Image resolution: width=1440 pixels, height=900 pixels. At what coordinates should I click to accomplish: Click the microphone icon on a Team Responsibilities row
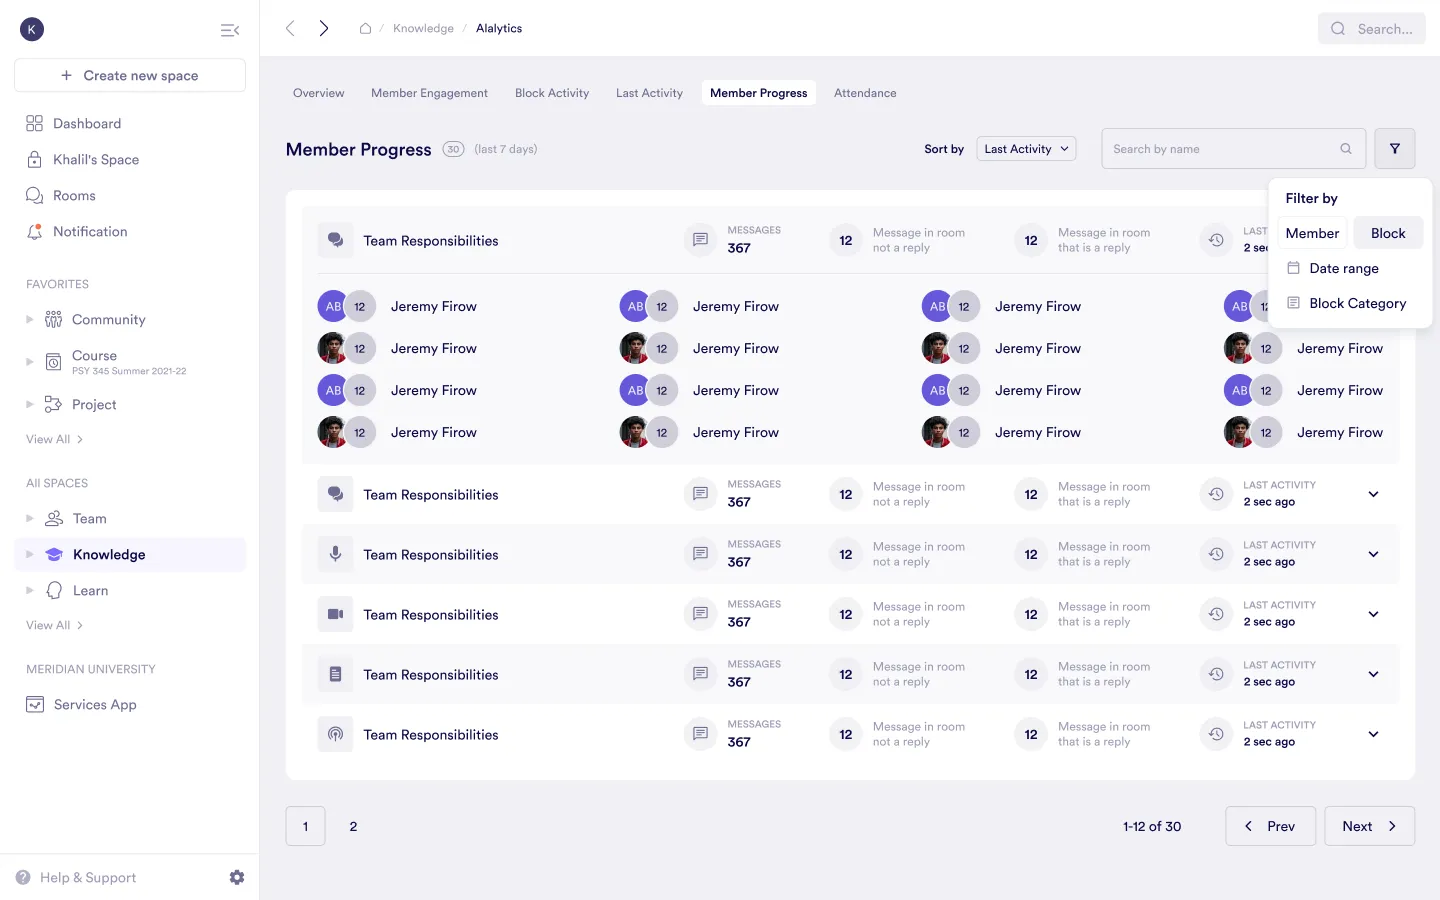(x=335, y=554)
